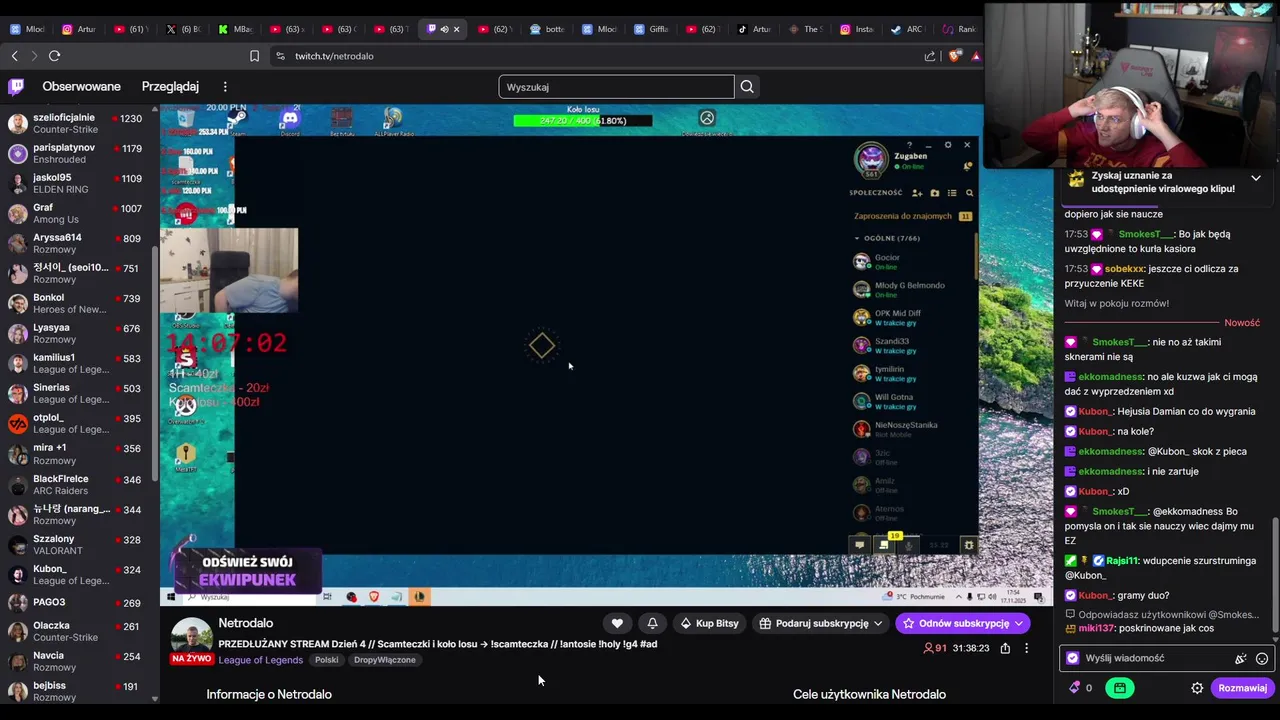1280x720 pixels.
Task: Click add folder icon in League social panel
Action: (x=934, y=193)
